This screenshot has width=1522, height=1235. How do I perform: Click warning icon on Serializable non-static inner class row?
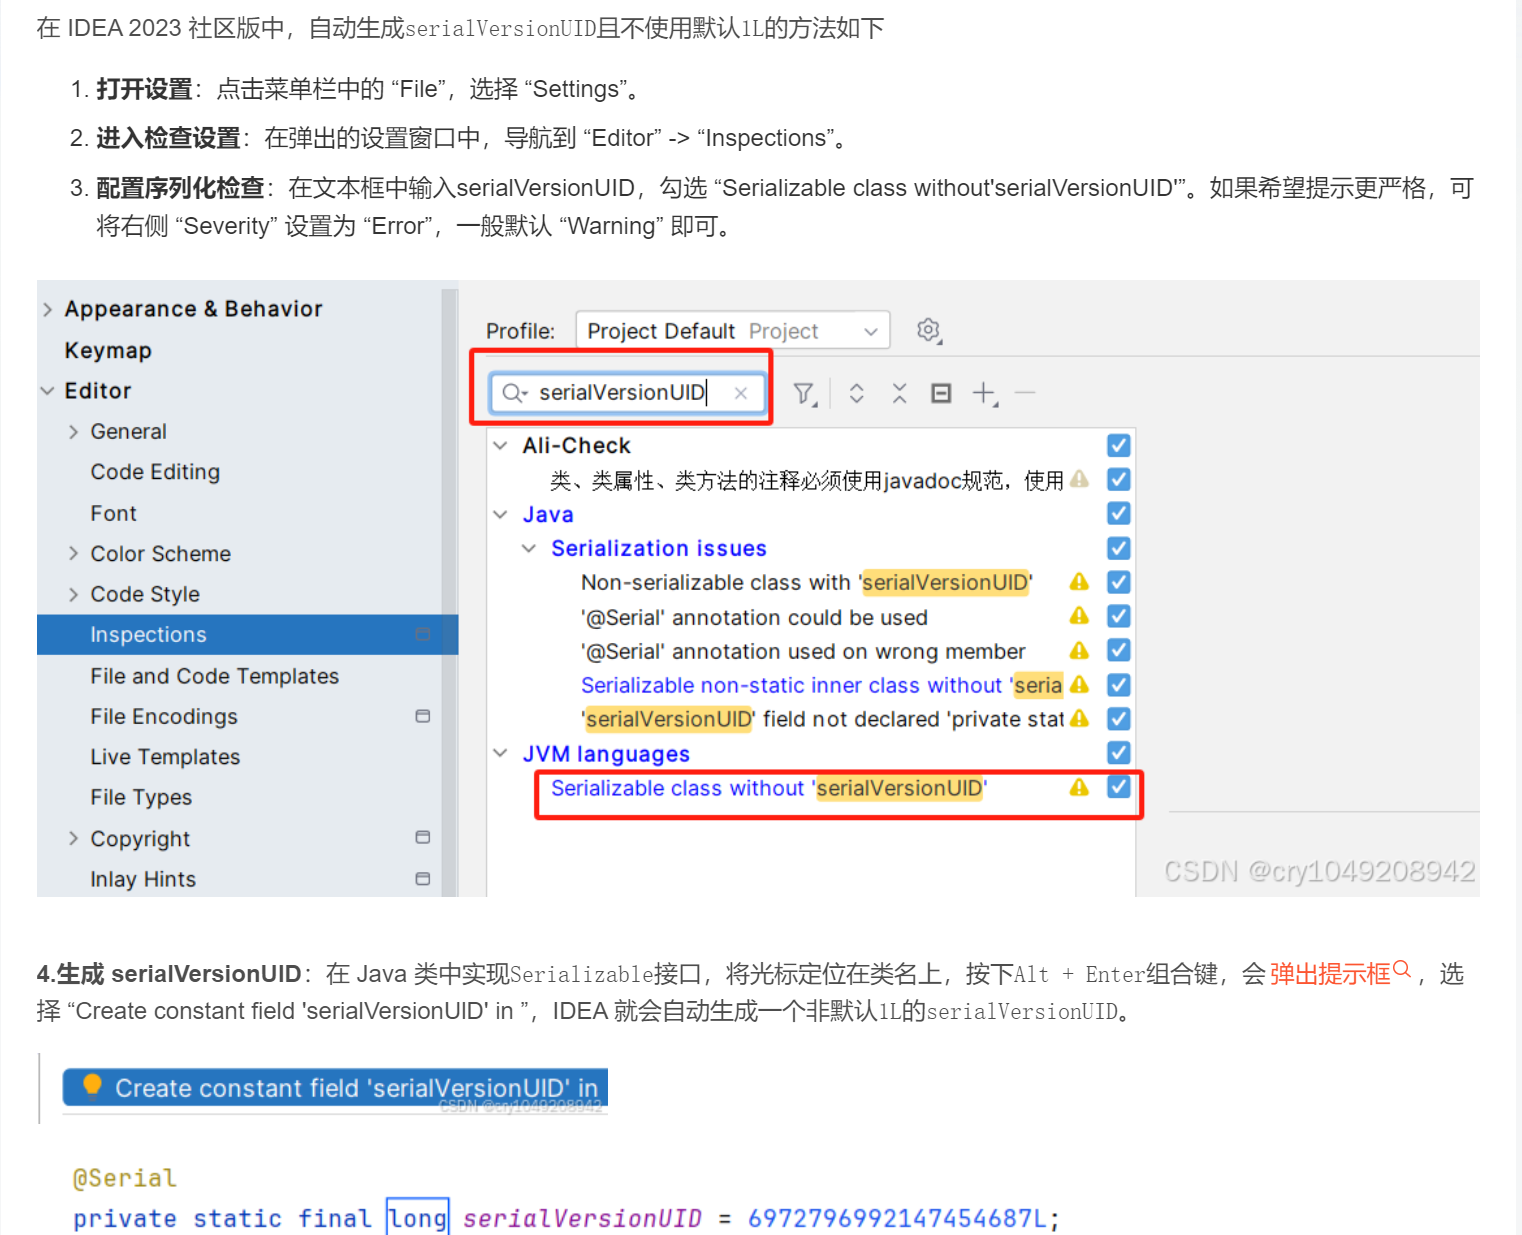[x=1079, y=685]
